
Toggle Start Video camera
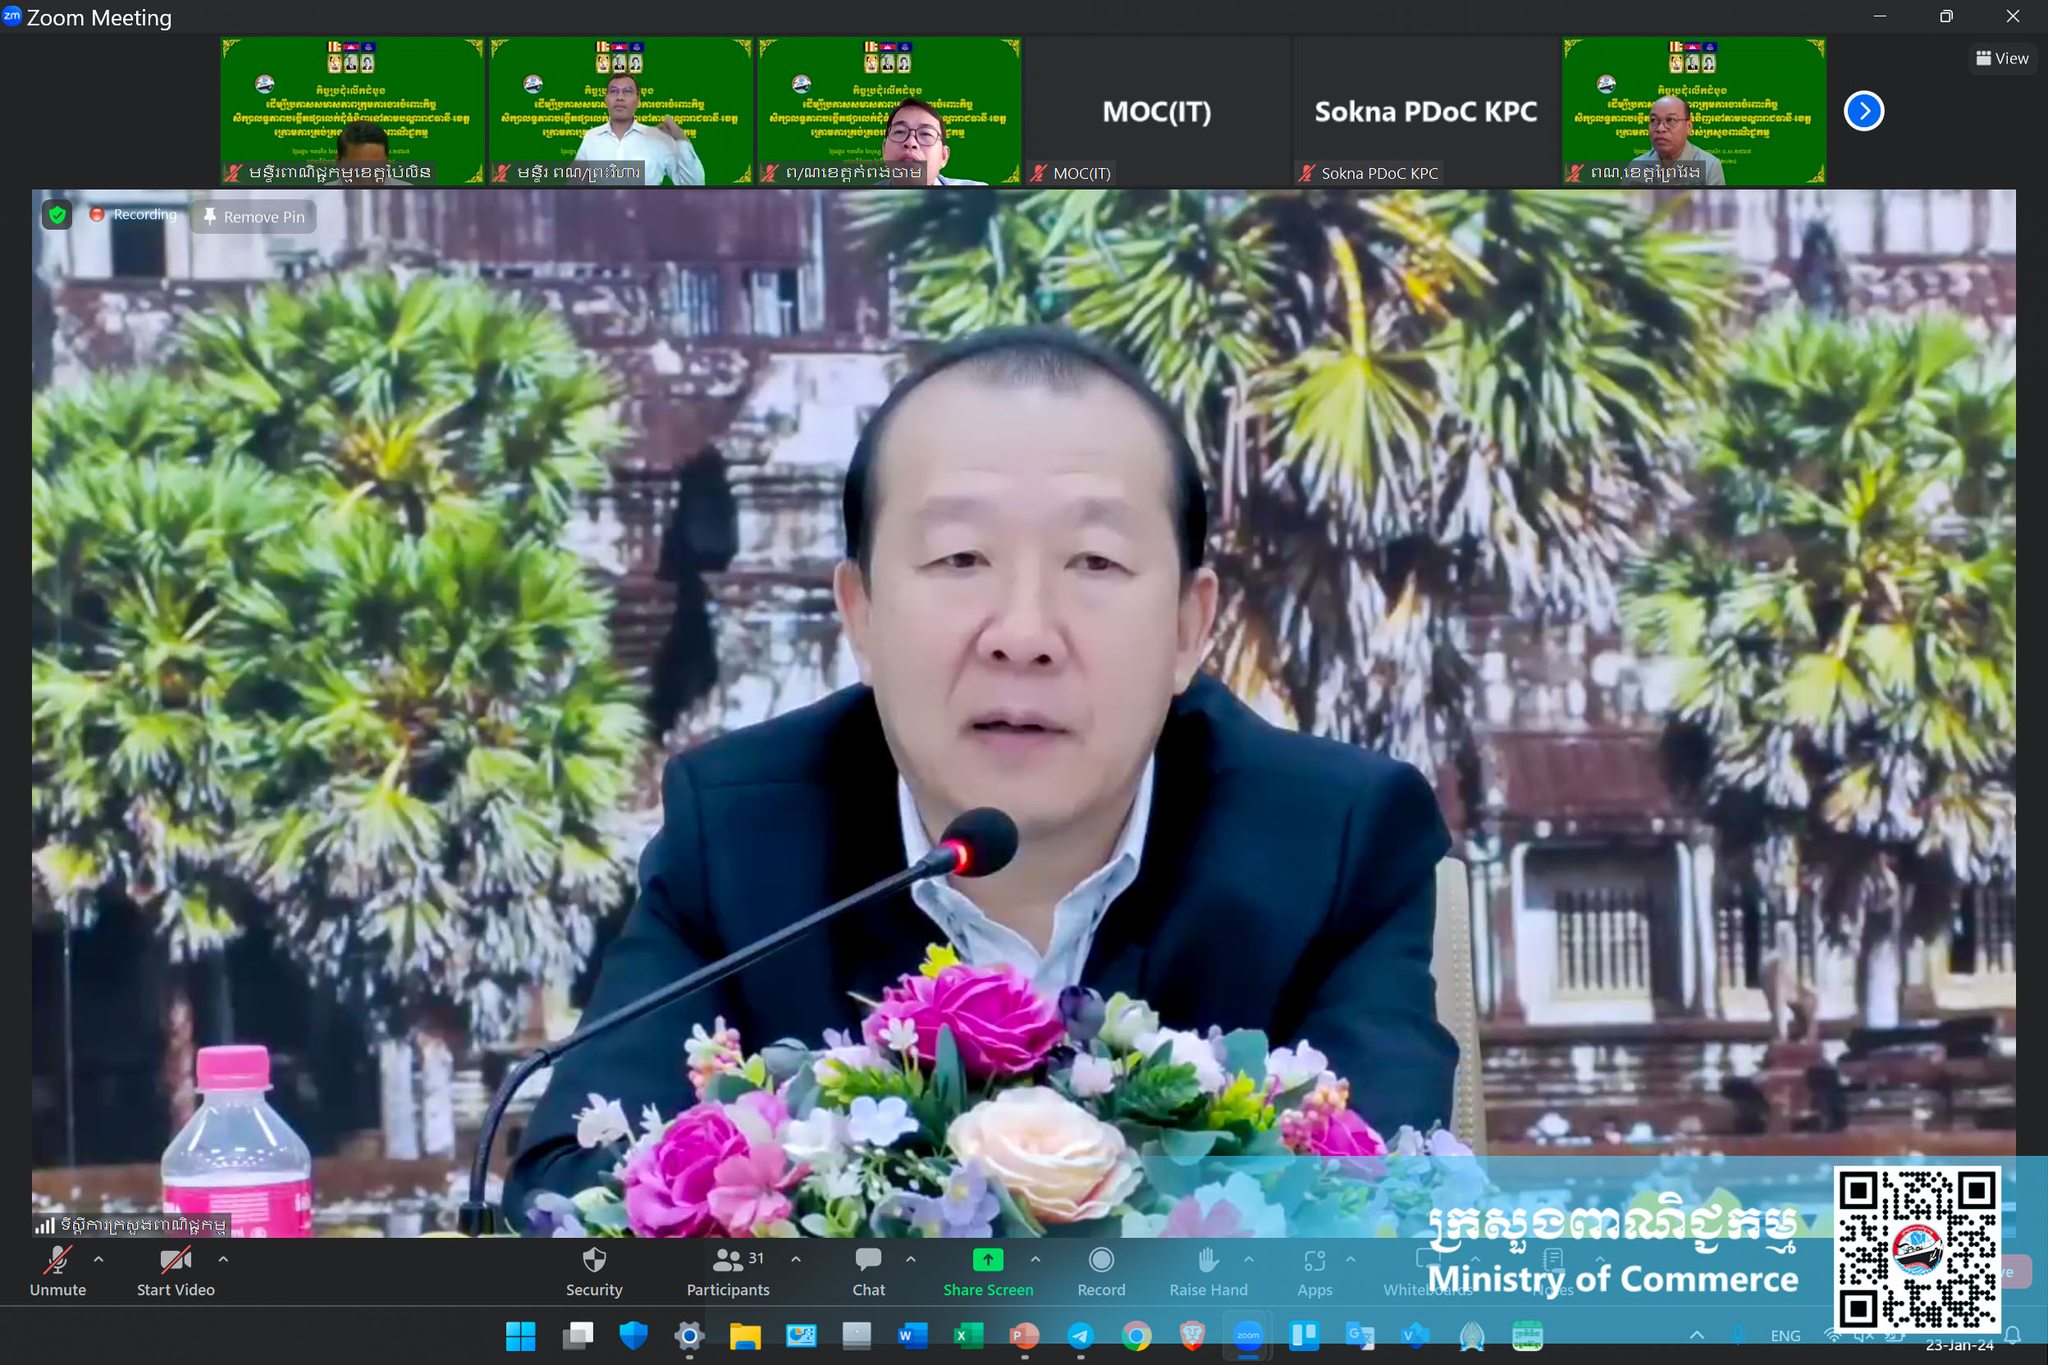(x=175, y=1262)
